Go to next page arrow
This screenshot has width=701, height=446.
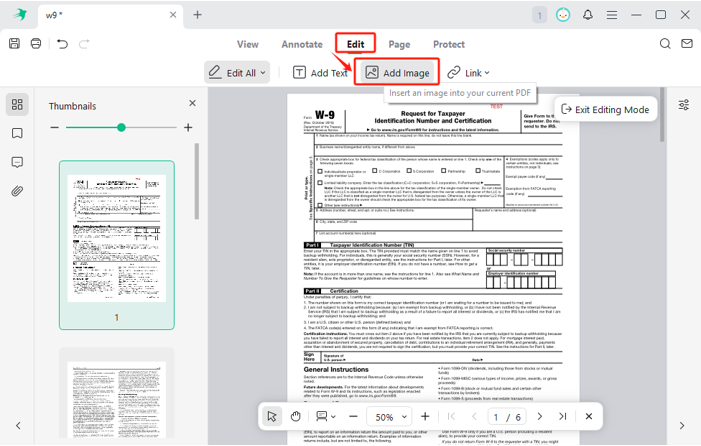point(540,417)
